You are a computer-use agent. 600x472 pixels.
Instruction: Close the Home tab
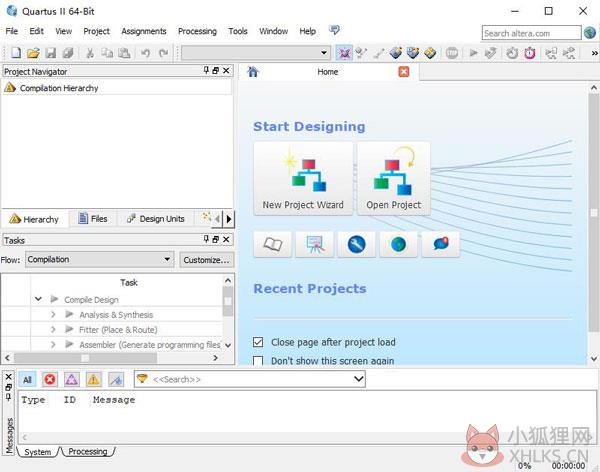pos(404,72)
